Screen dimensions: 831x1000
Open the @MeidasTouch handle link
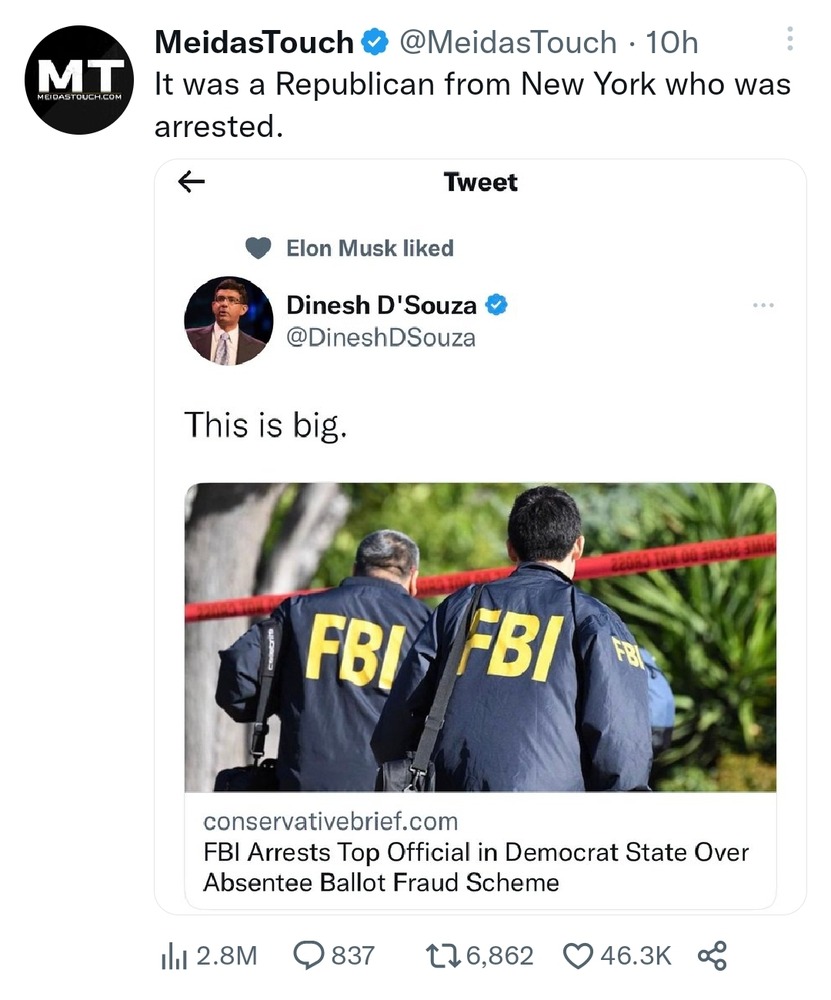point(508,42)
